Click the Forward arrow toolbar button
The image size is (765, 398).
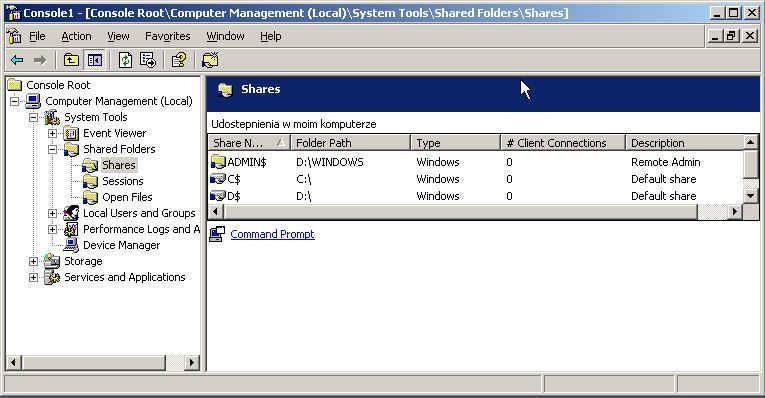(40, 60)
